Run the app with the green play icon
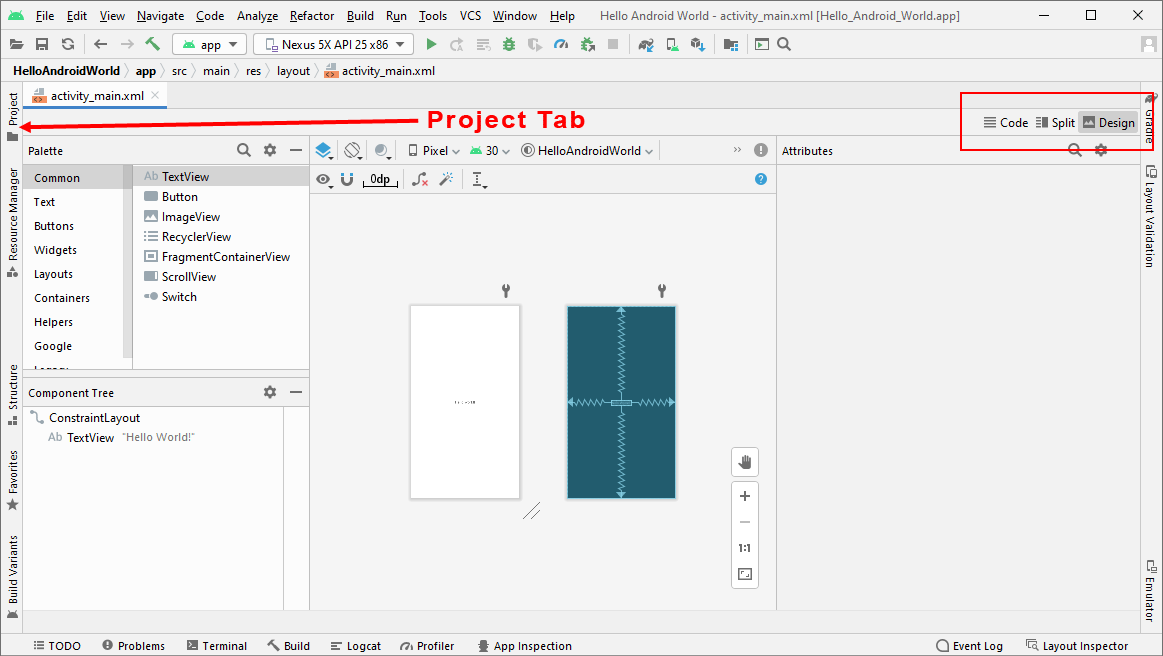This screenshot has height=656, width=1163. tap(431, 44)
